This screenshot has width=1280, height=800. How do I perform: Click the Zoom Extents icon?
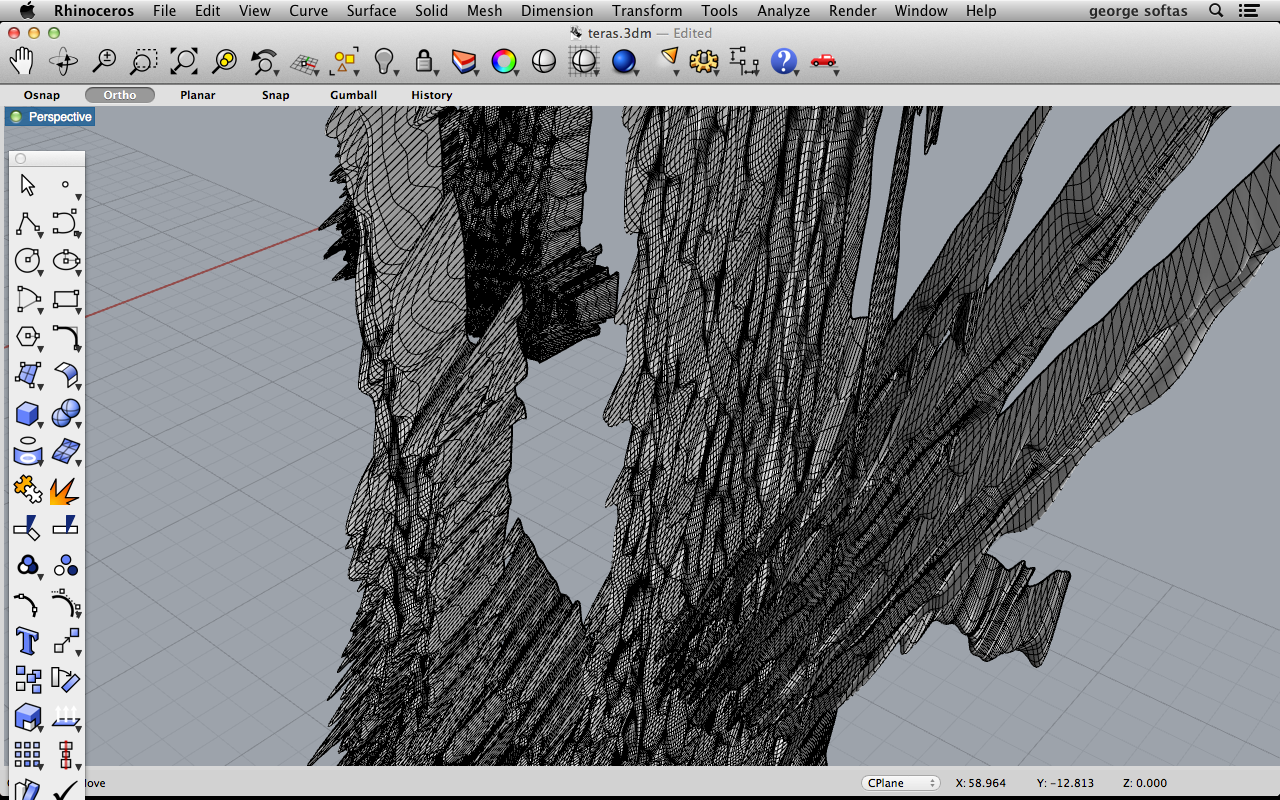click(x=184, y=62)
